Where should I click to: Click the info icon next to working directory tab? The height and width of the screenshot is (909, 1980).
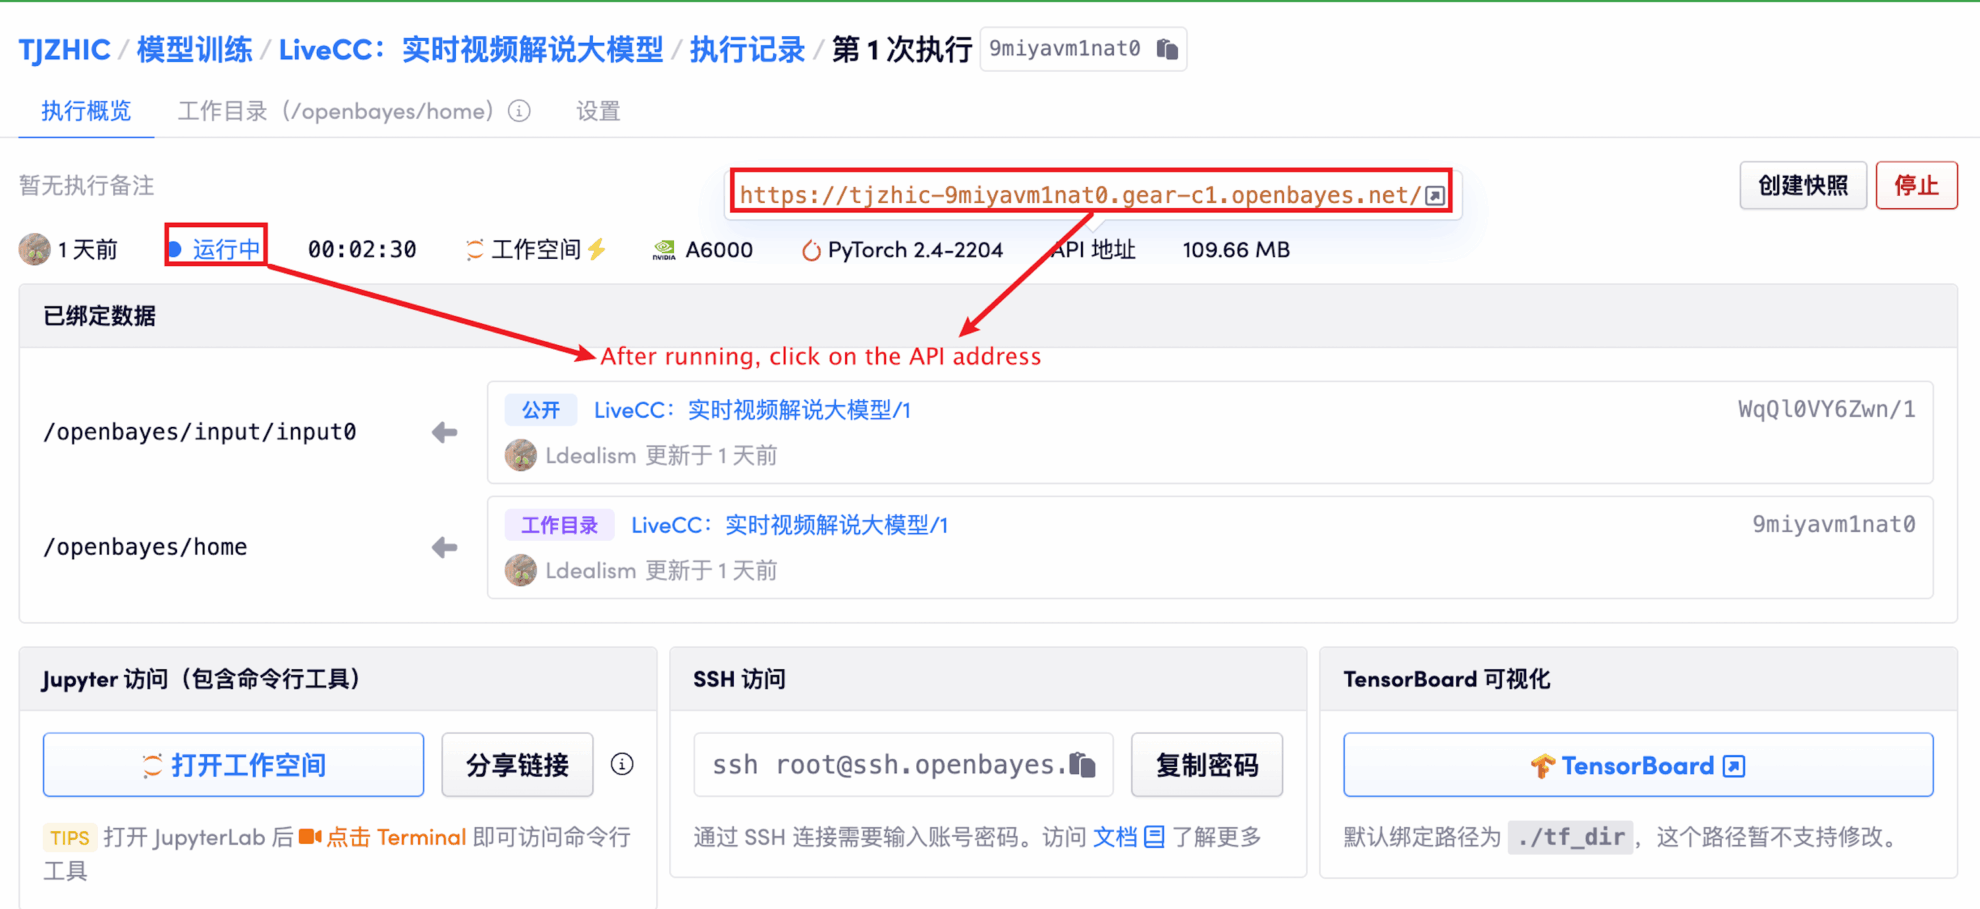519,111
